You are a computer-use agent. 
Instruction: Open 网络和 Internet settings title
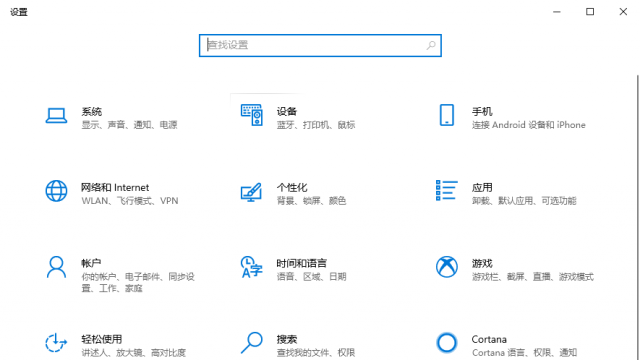point(115,187)
